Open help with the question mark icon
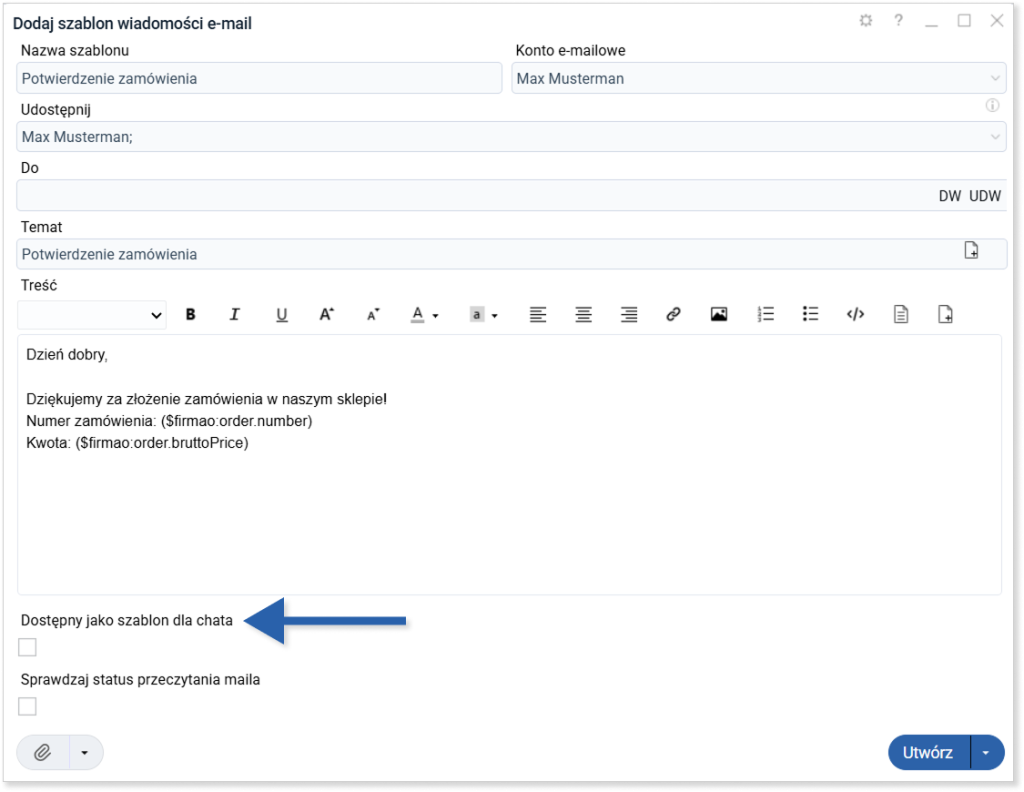The height and width of the screenshot is (792, 1024). (x=899, y=21)
